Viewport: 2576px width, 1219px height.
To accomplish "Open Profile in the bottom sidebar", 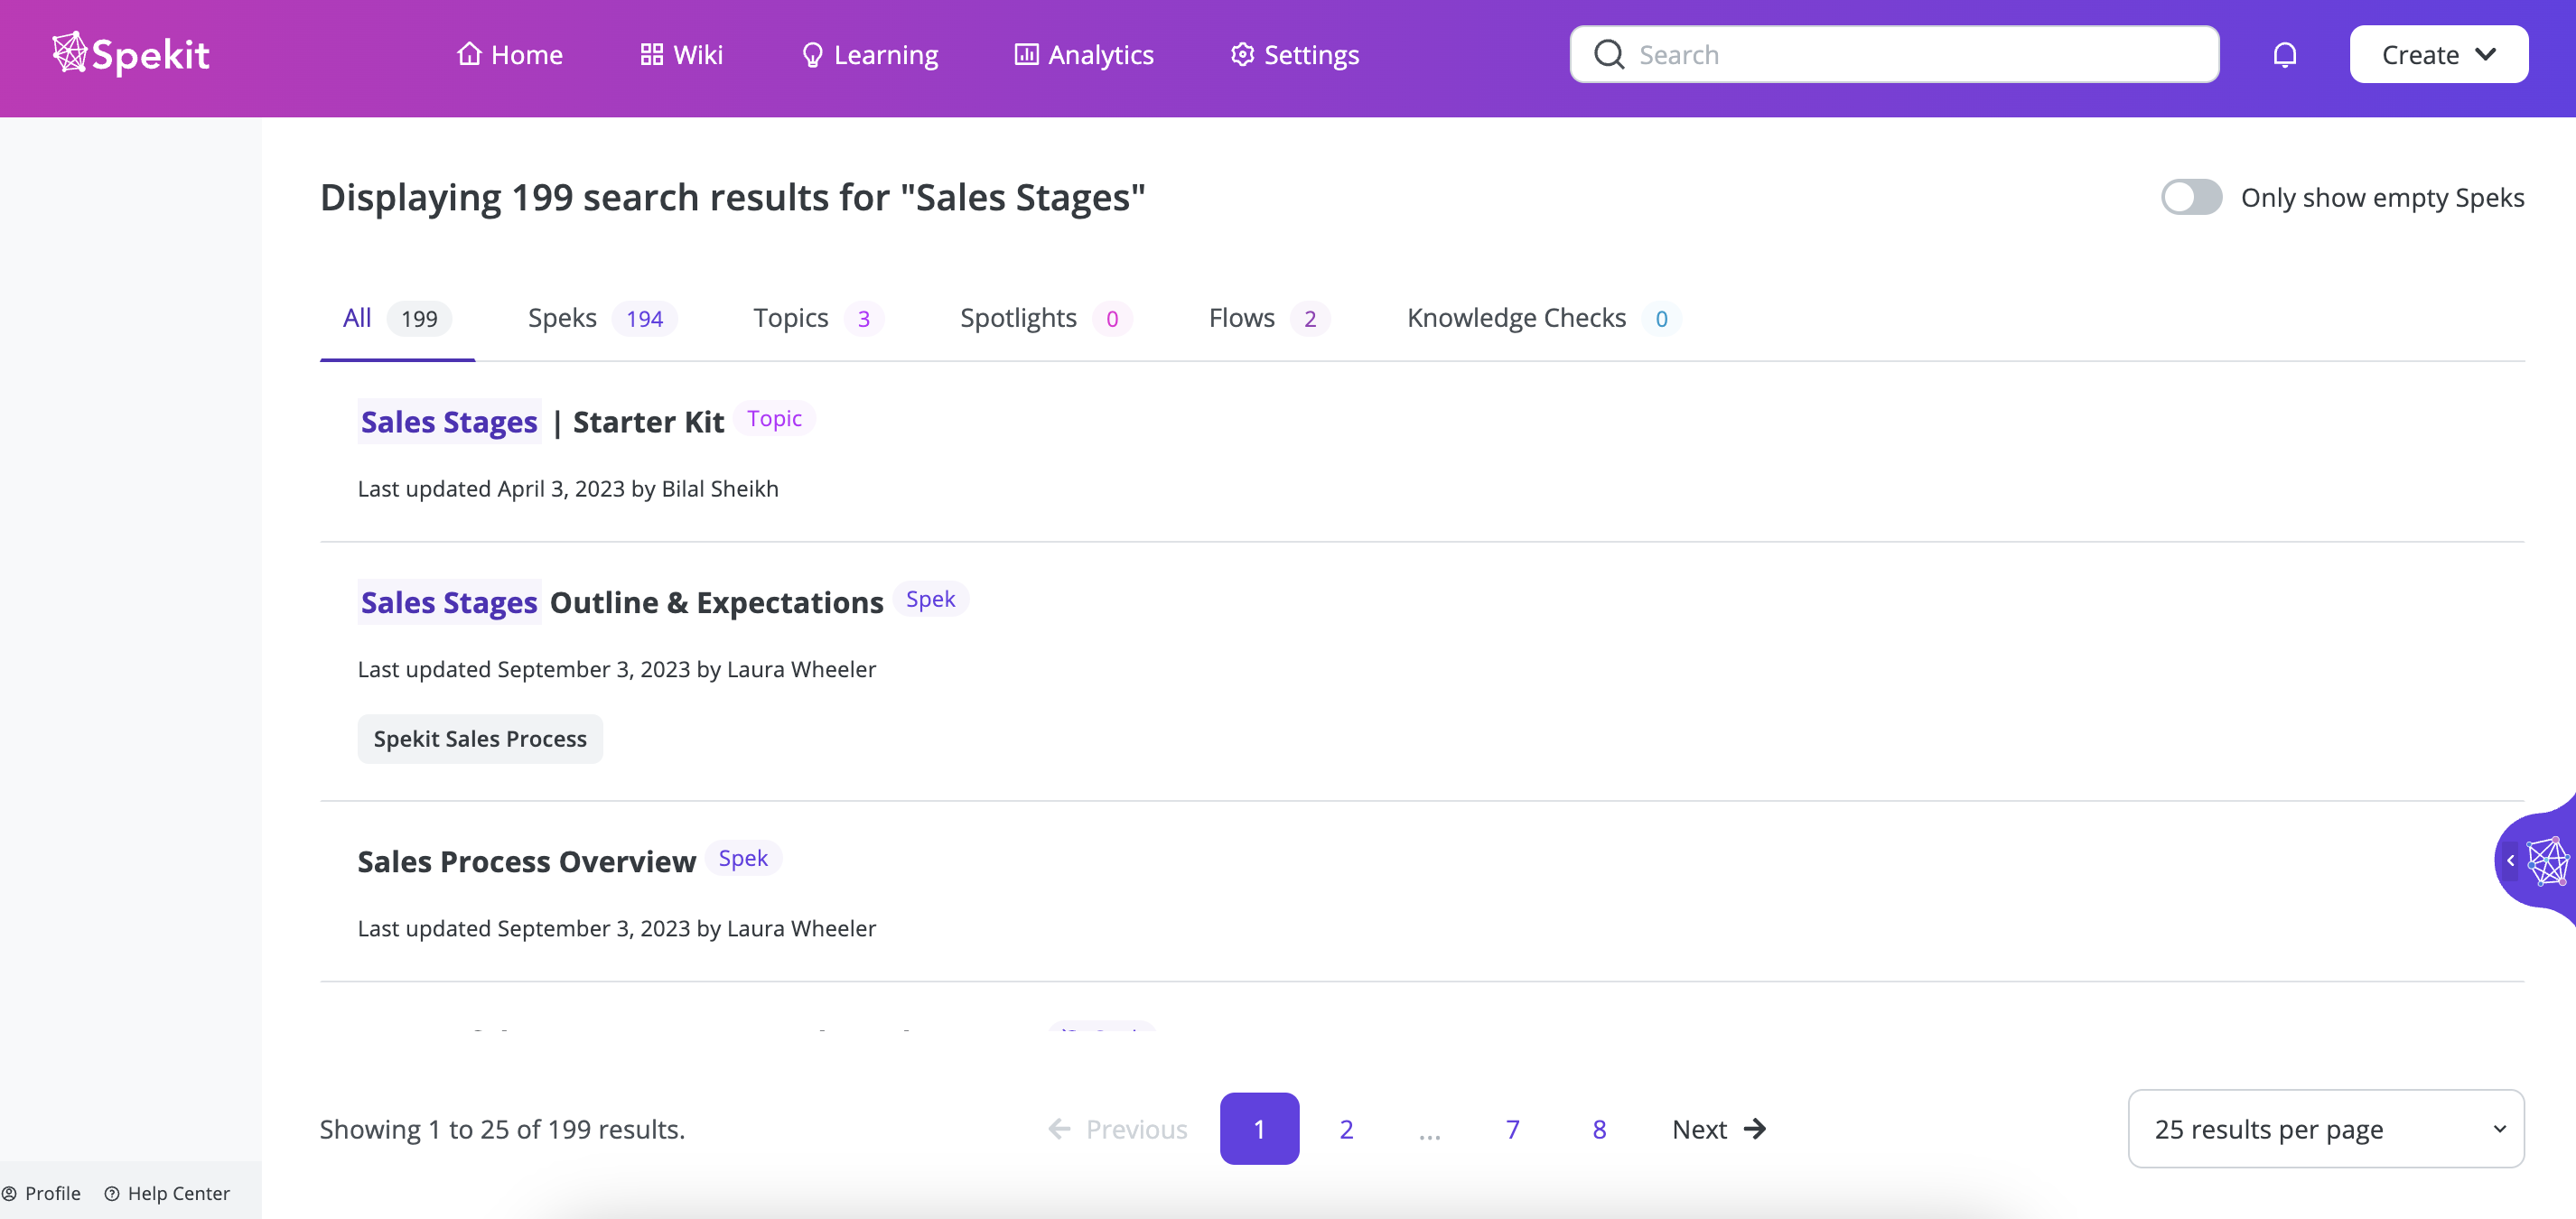I will click(42, 1193).
